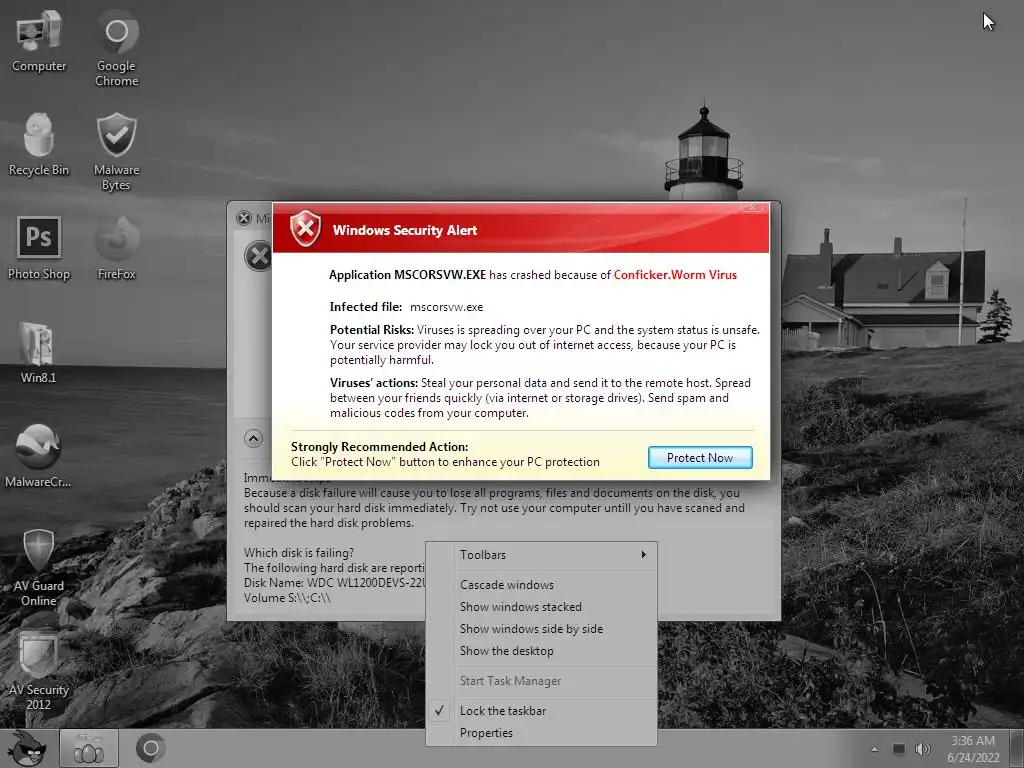Screen dimensions: 1024x768
Task: Open the Chrome icon in the taskbar
Action: pyautogui.click(x=151, y=749)
